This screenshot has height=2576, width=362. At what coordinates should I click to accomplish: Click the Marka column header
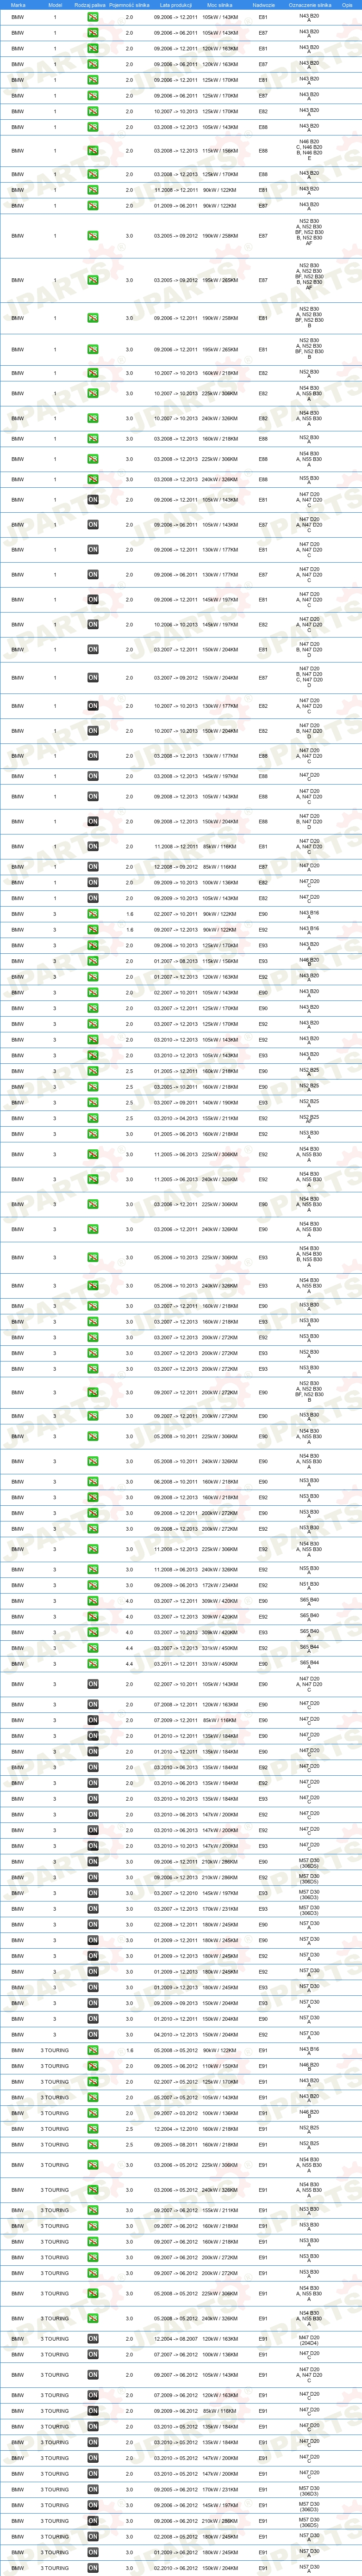[18, 4]
